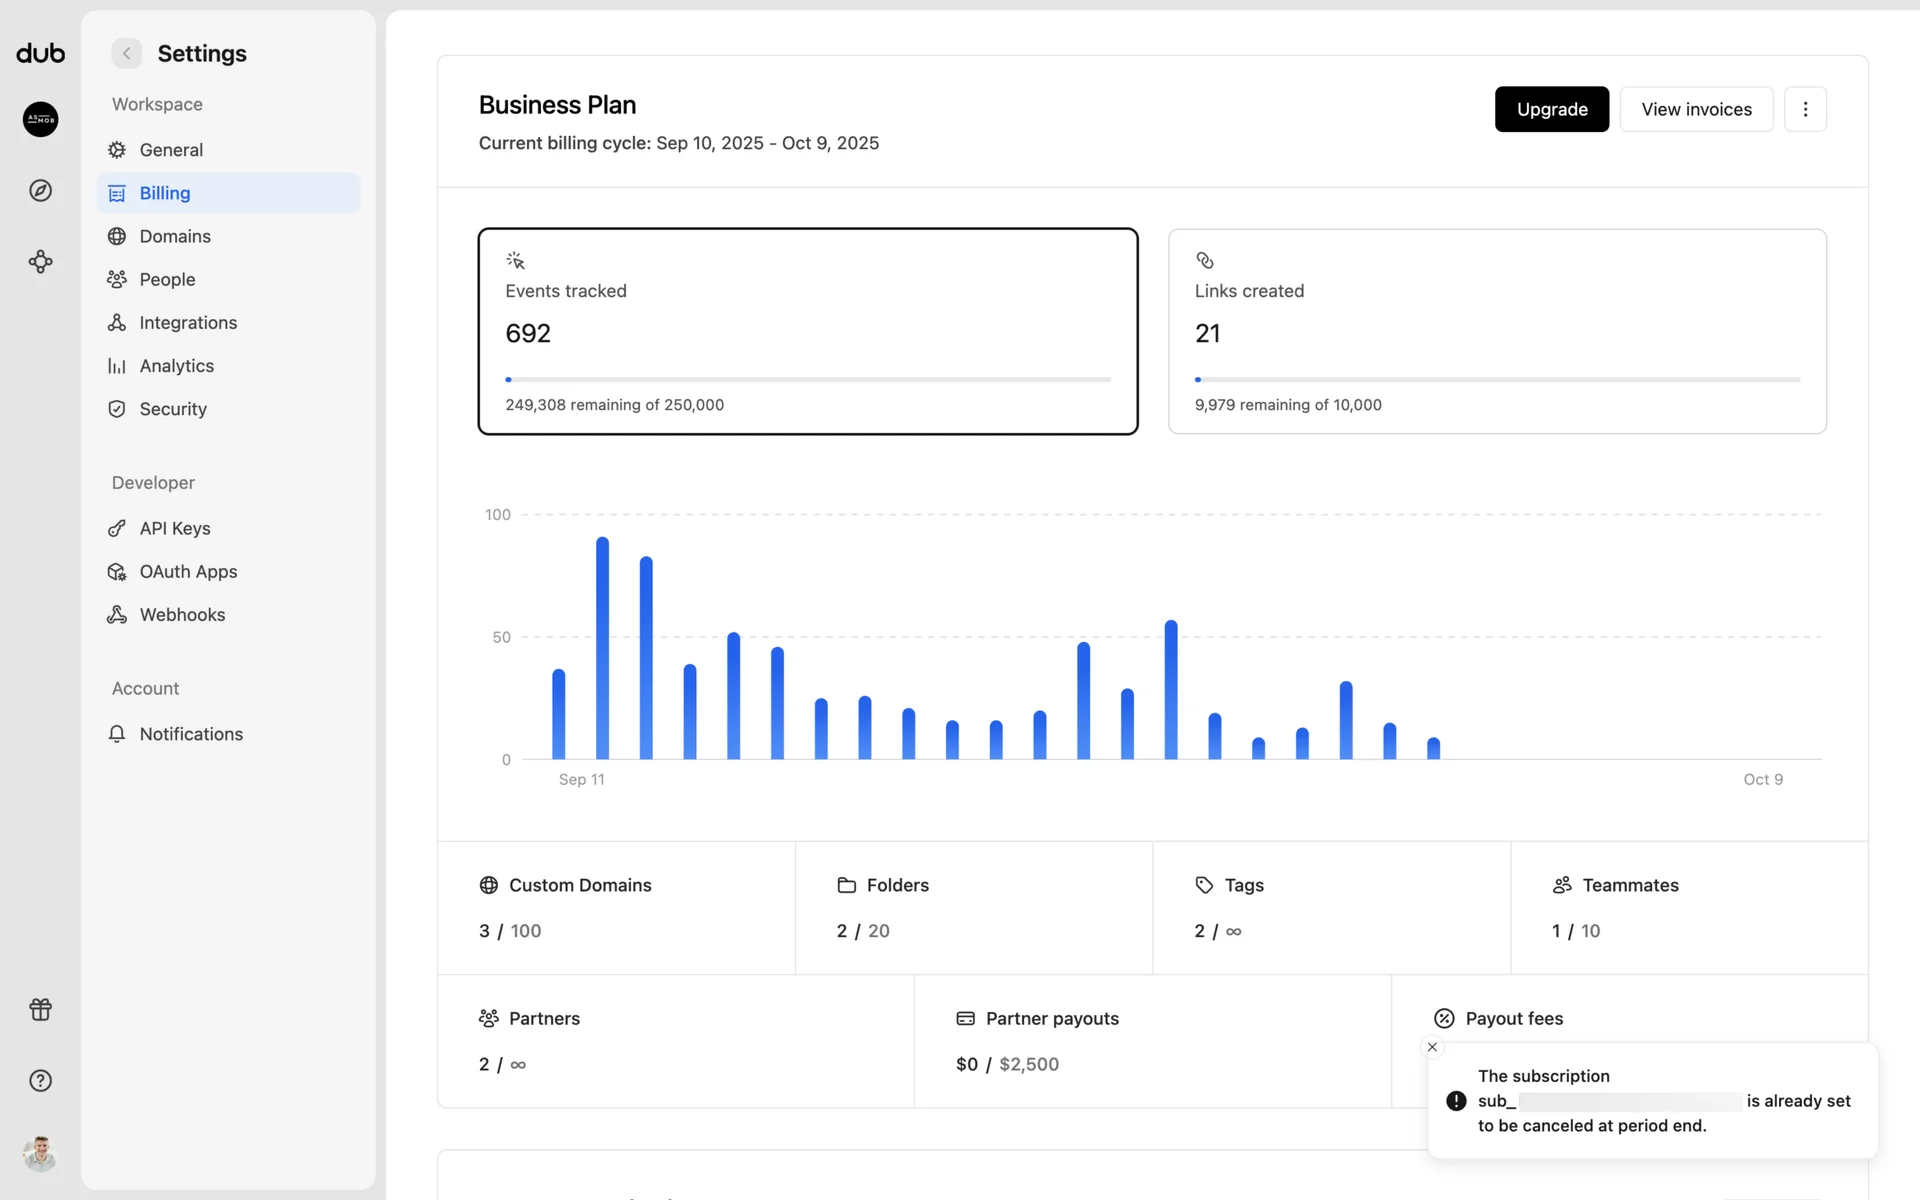
Task: Go back using Settings chevron
Action: point(126,53)
